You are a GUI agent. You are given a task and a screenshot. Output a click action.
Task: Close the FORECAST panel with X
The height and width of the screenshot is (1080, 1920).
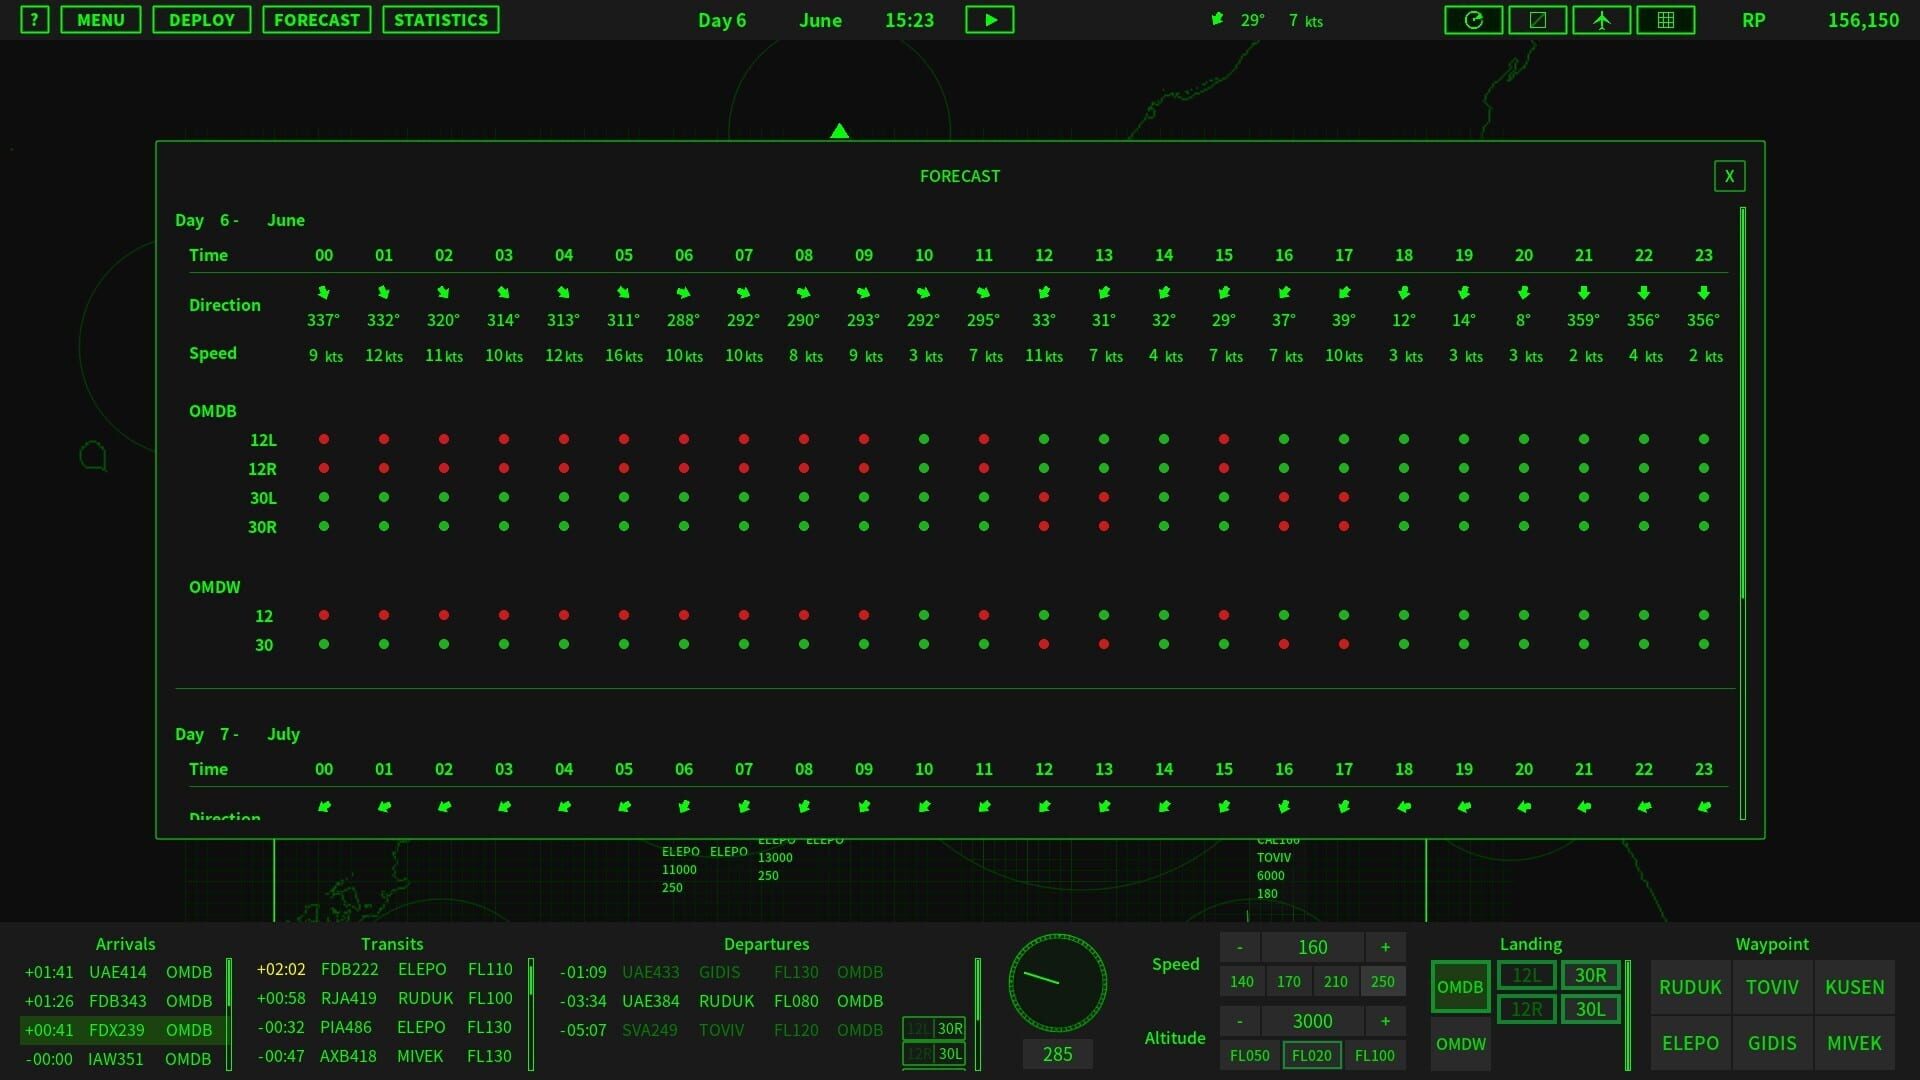coord(1729,175)
